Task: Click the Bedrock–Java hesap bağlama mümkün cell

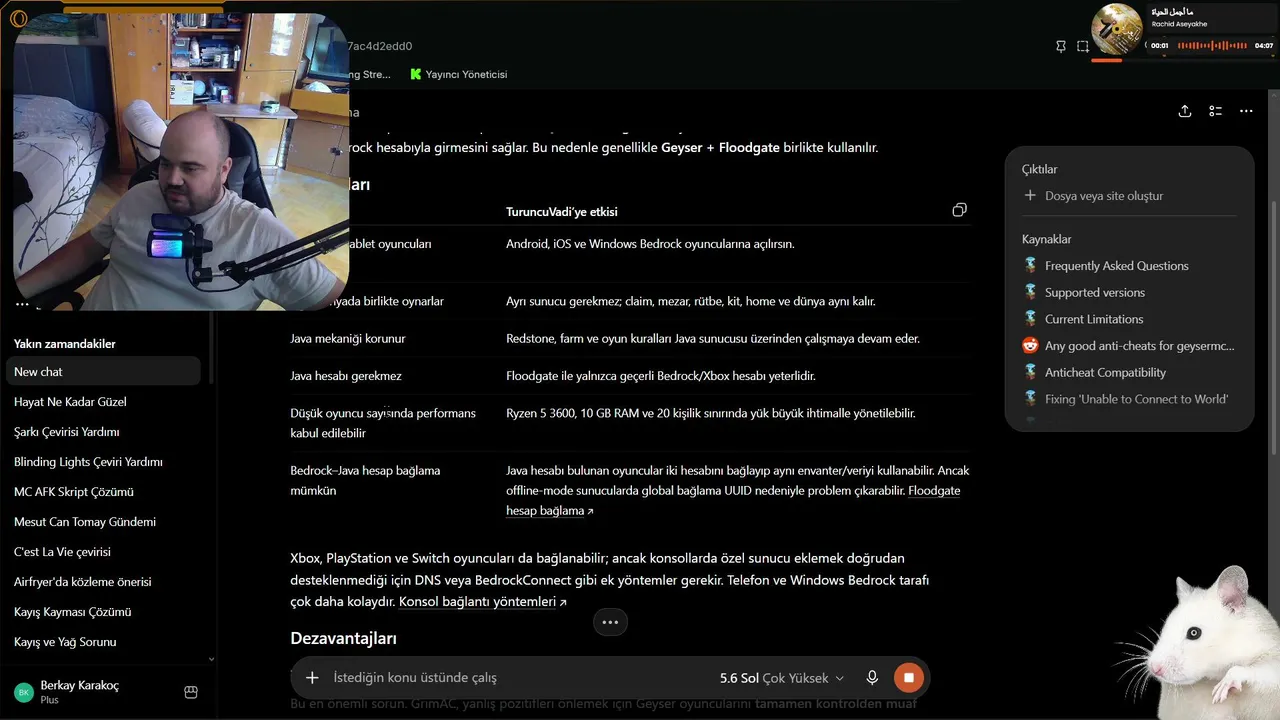Action: tap(365, 480)
